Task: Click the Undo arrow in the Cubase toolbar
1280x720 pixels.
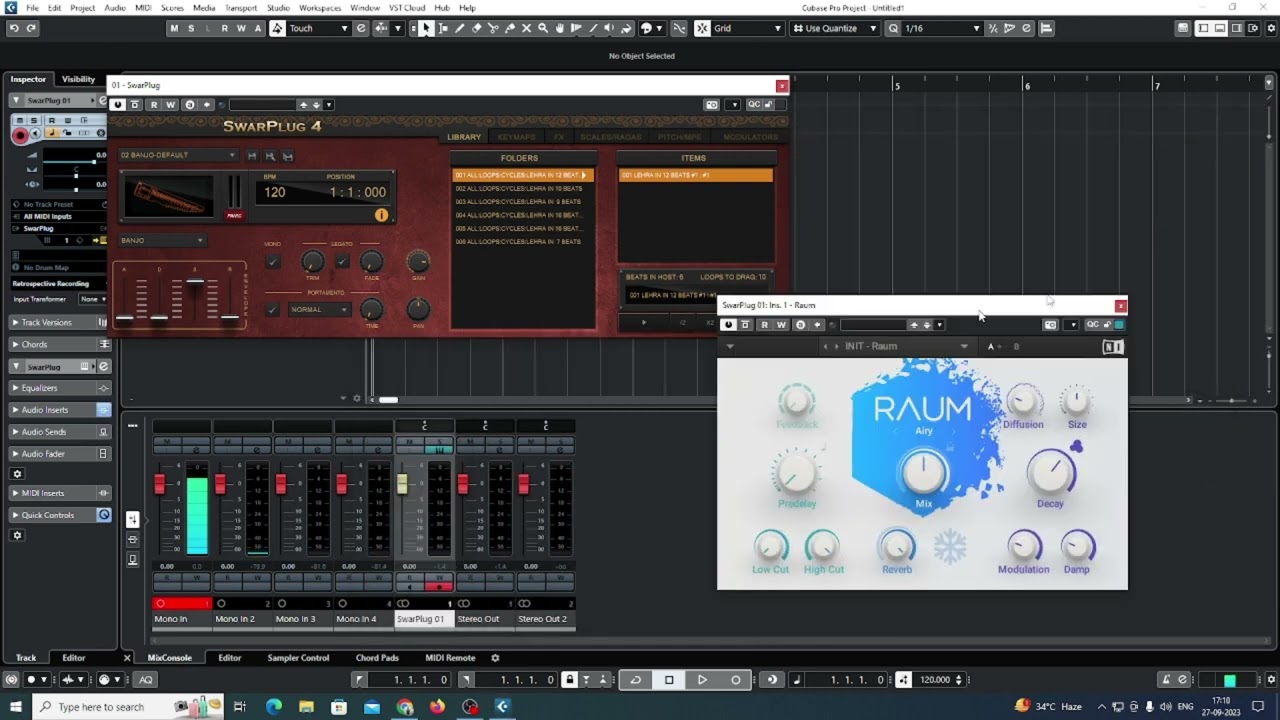Action: [13, 28]
